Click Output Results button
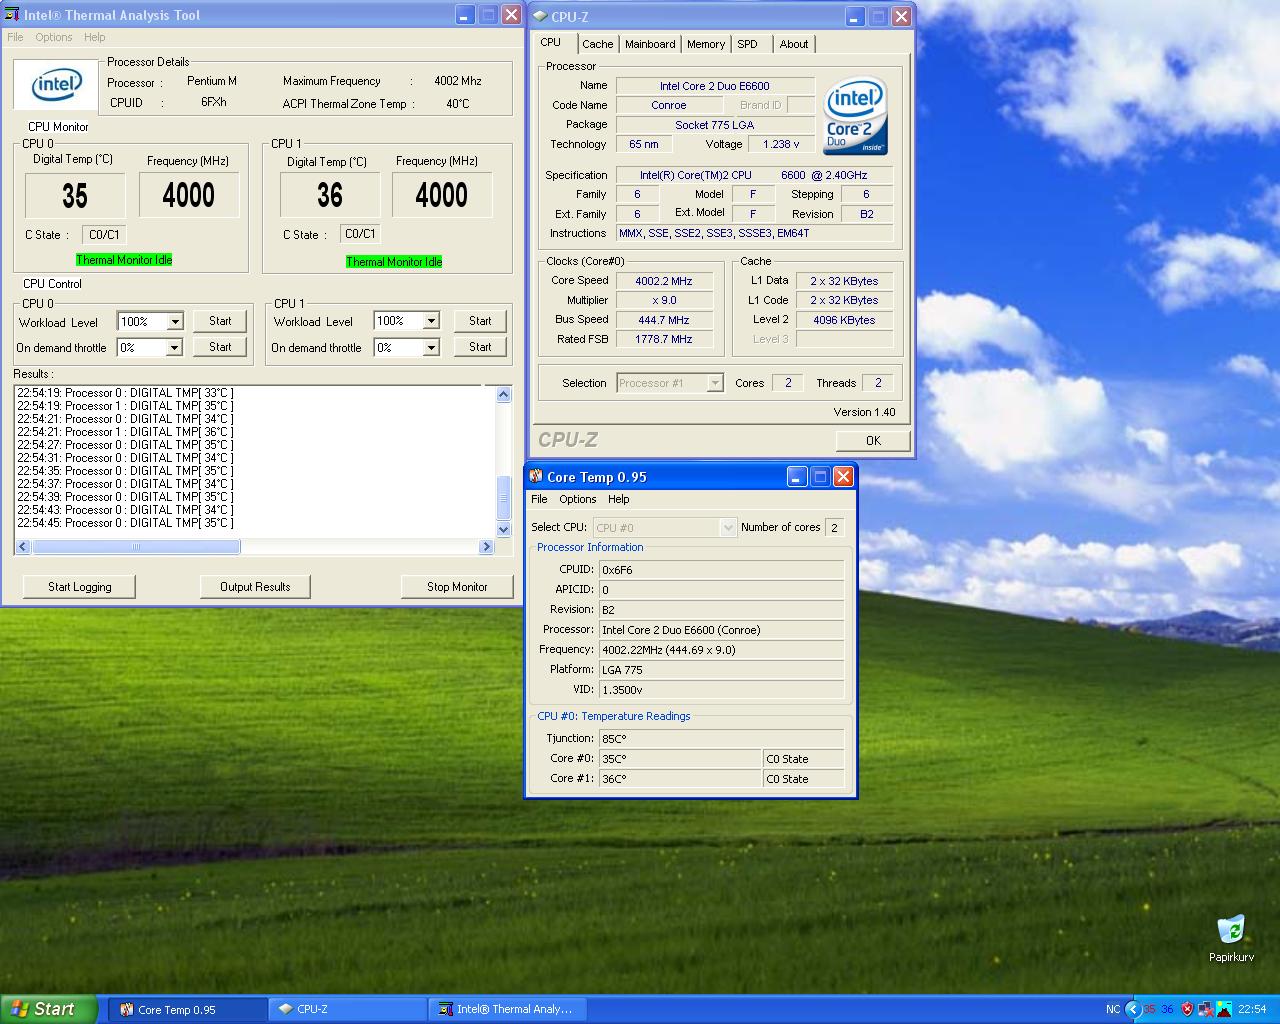This screenshot has width=1280, height=1024. pos(255,587)
